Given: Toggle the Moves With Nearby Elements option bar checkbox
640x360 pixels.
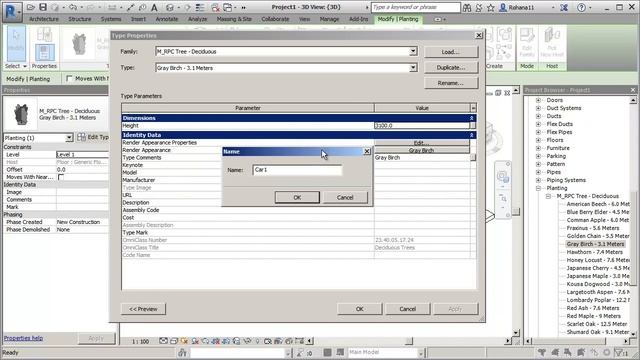Looking at the screenshot, I should point(69,78).
